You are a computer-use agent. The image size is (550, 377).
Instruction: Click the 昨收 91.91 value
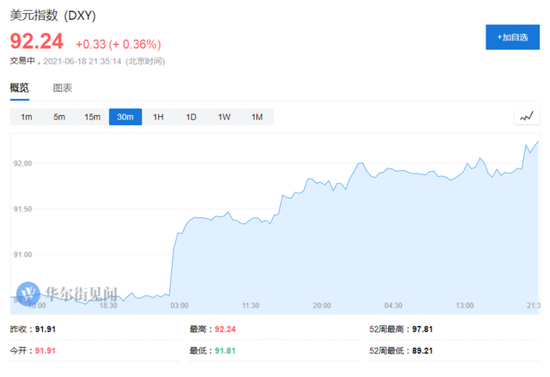pyautogui.click(x=45, y=329)
